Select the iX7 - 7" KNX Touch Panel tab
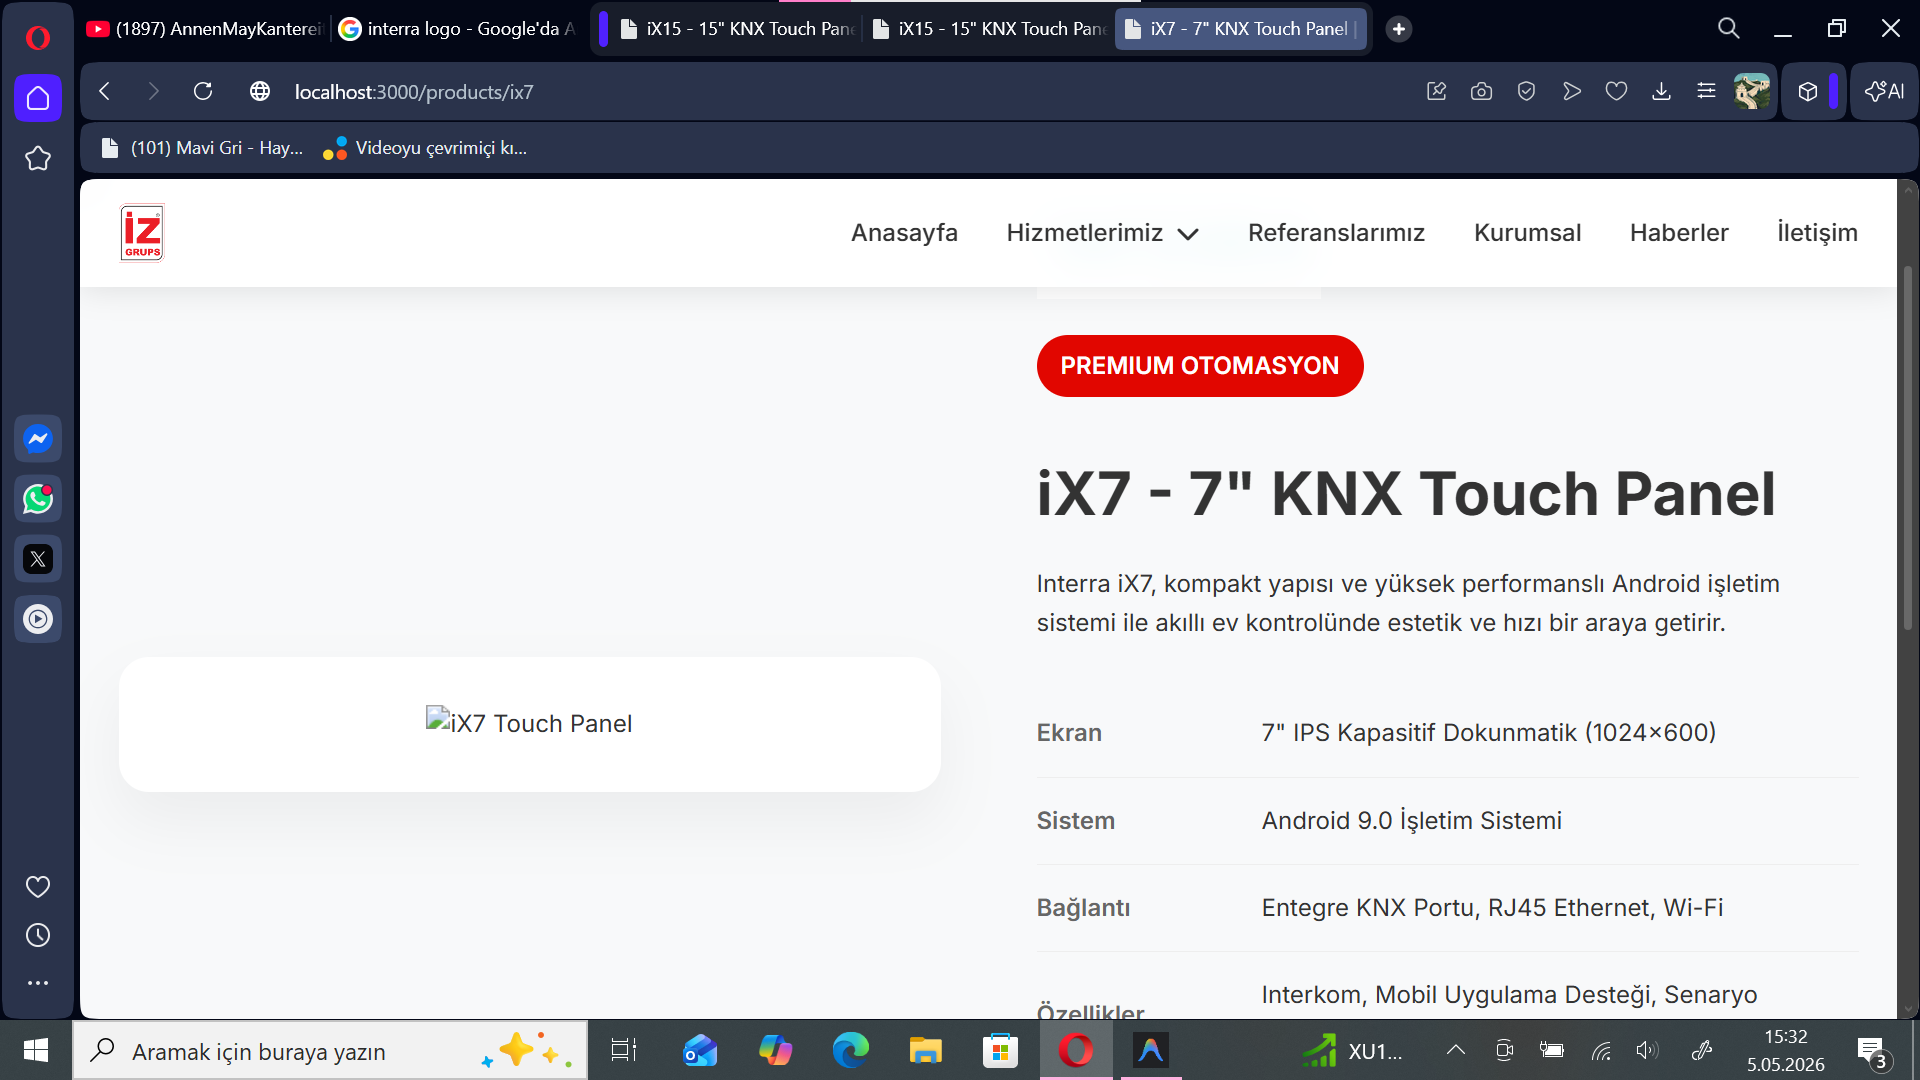Viewport: 1920px width, 1080px height. click(x=1241, y=29)
